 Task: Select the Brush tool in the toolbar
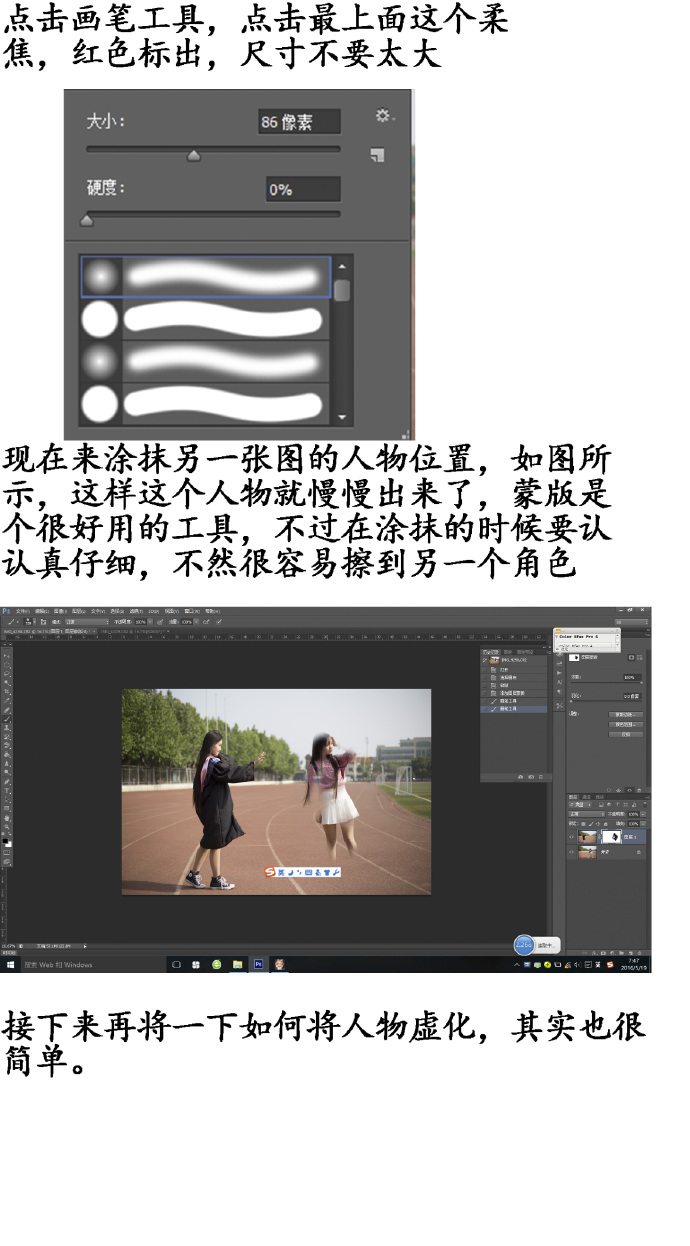point(7,719)
